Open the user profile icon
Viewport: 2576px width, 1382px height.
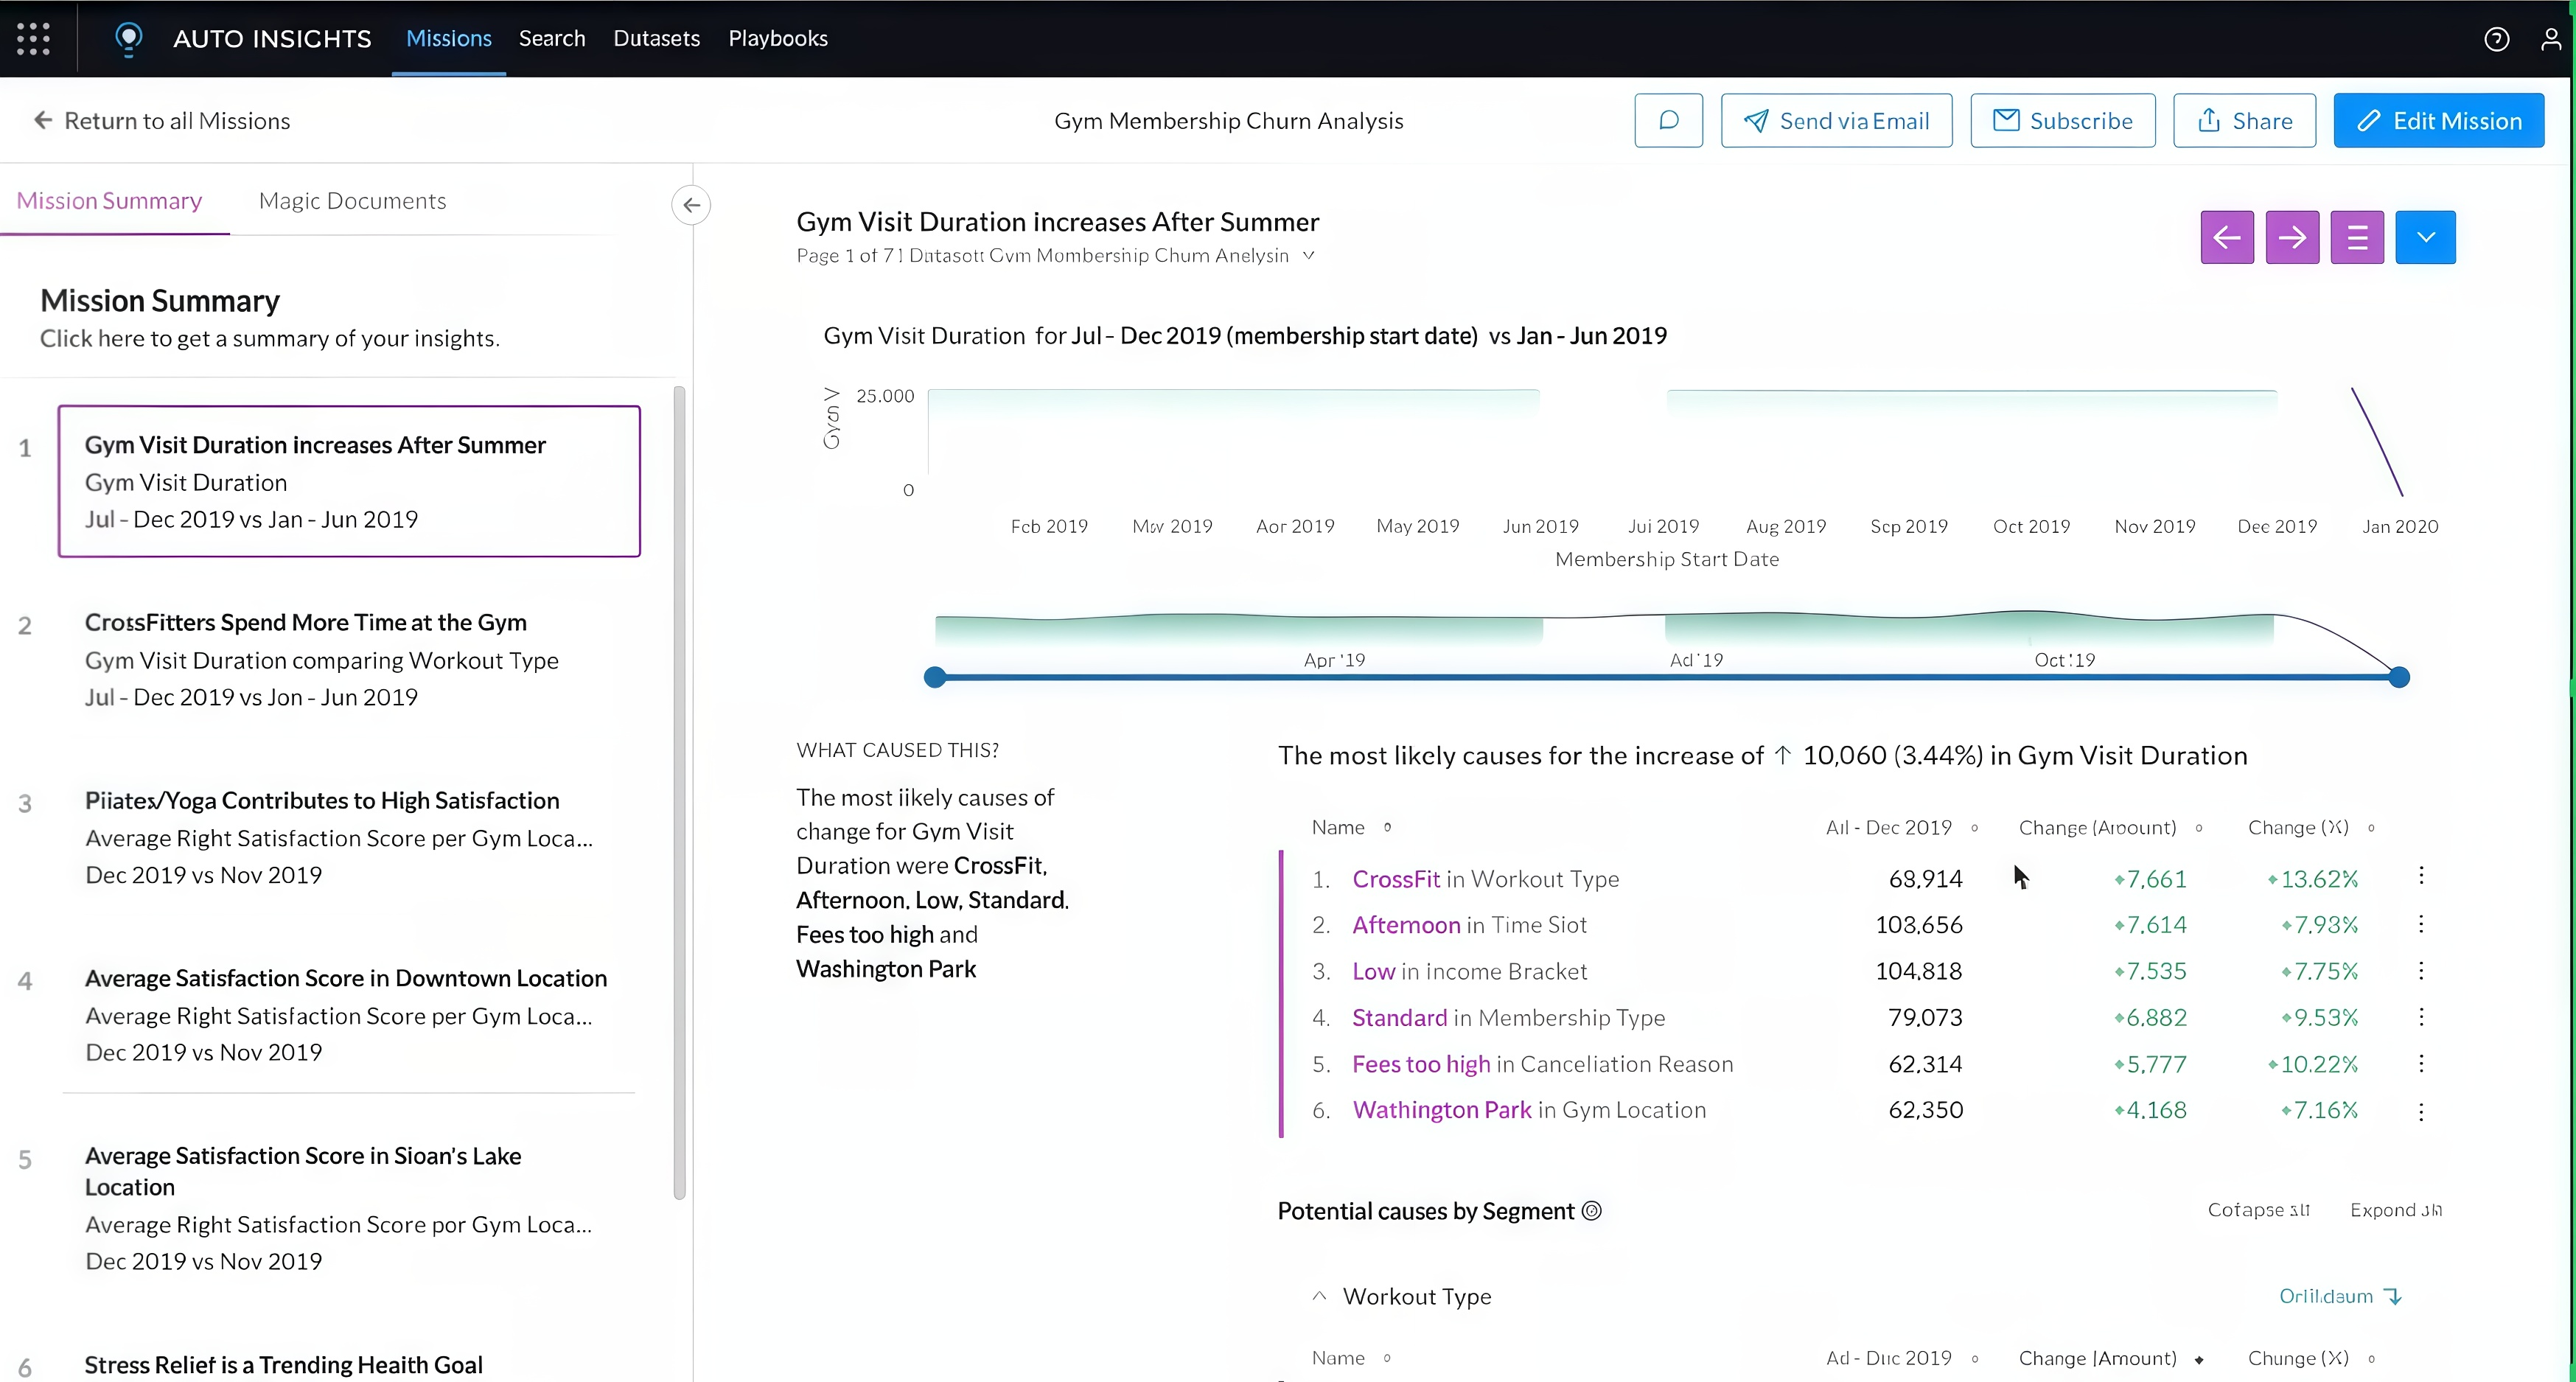[x=2550, y=38]
